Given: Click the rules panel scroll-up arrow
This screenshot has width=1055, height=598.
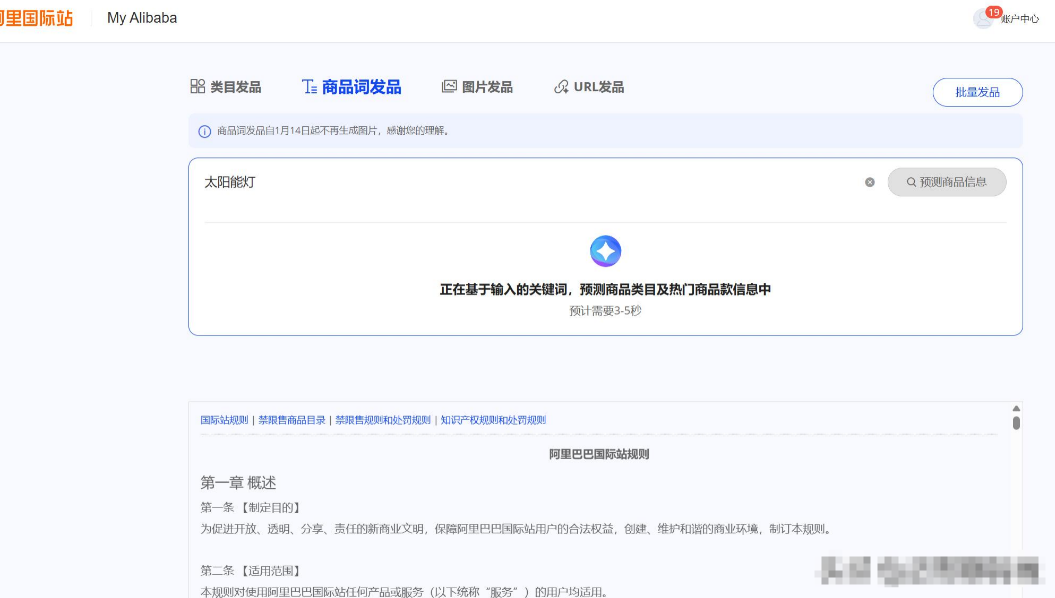Looking at the screenshot, I should (1016, 408).
